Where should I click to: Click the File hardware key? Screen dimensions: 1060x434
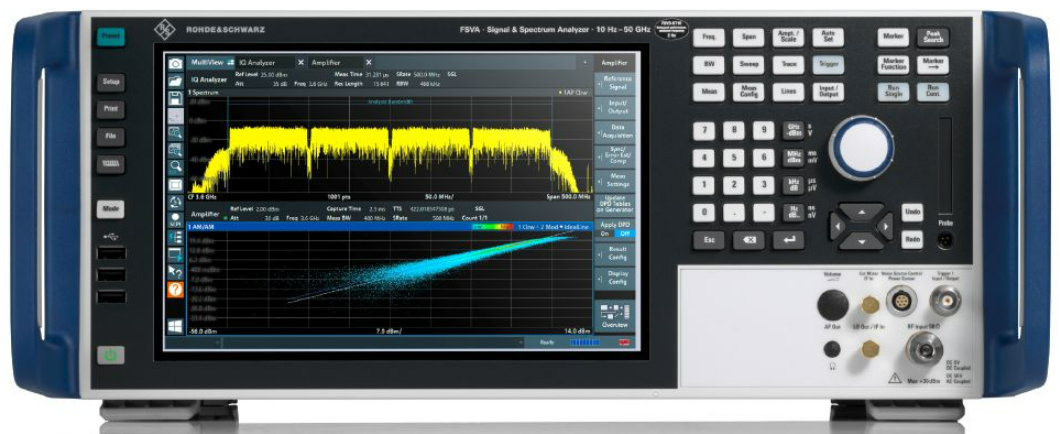click(110, 135)
